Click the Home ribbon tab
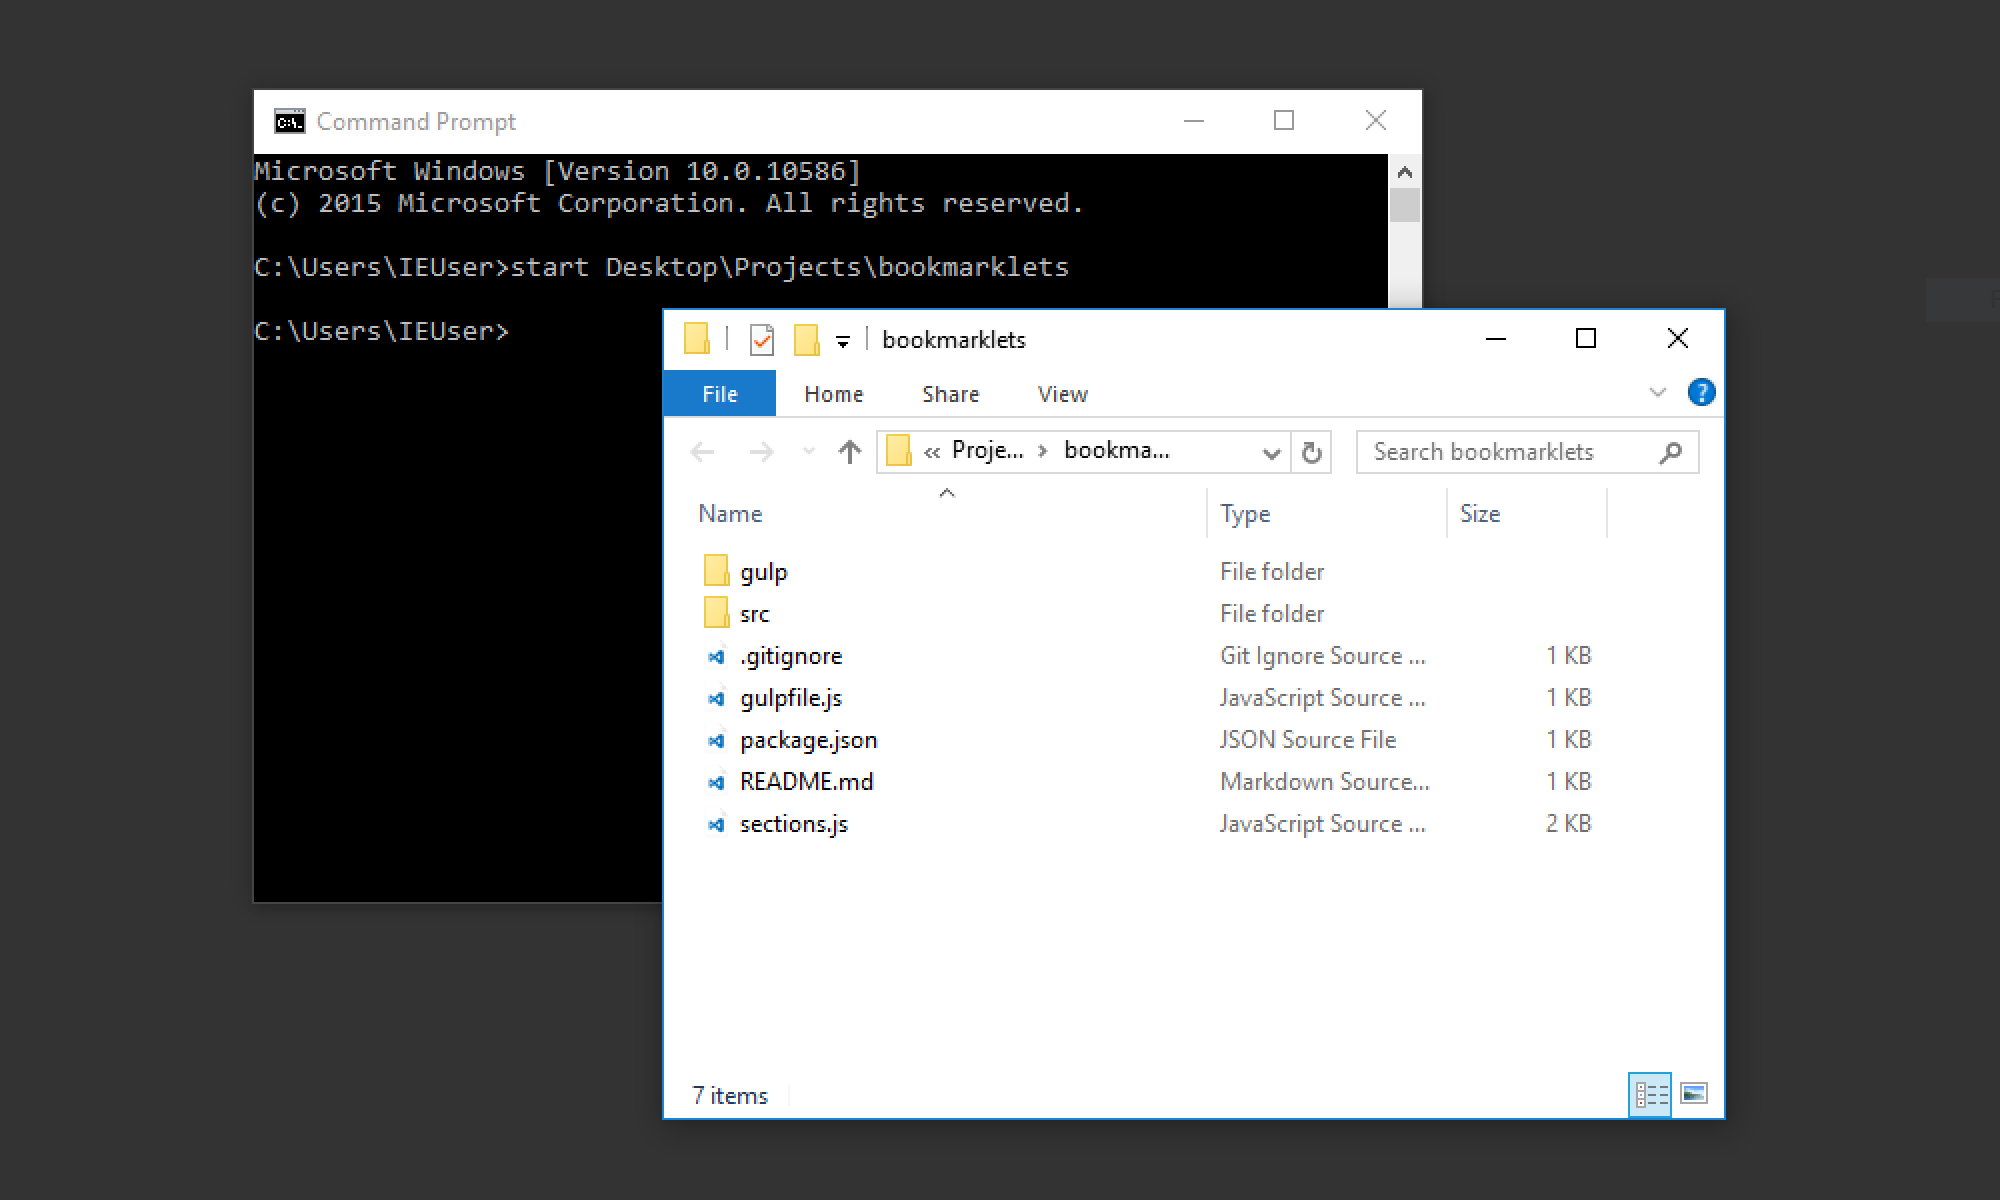Image resolution: width=2000 pixels, height=1200 pixels. pos(831,394)
